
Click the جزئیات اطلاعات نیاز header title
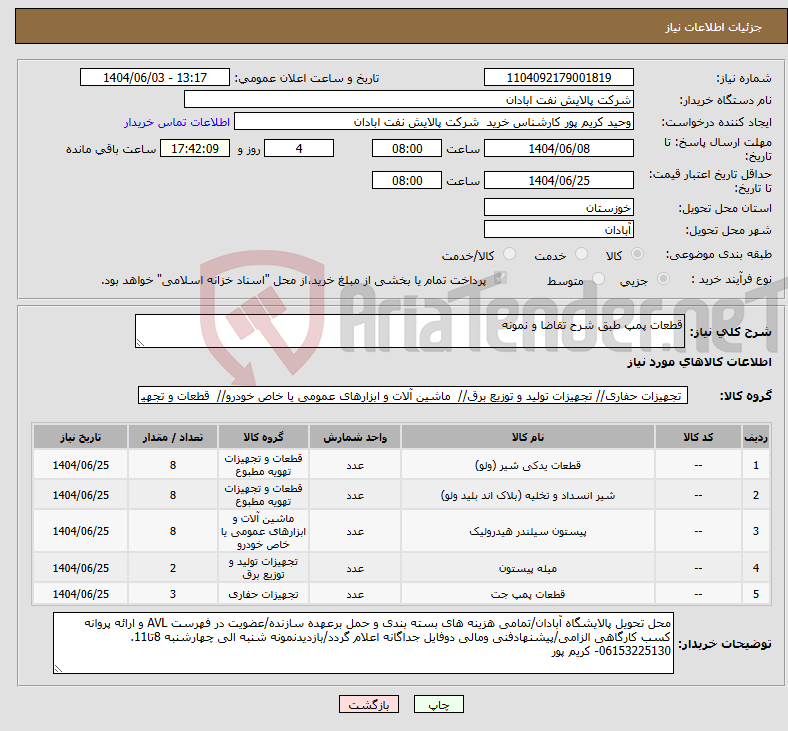pyautogui.click(x=714, y=27)
